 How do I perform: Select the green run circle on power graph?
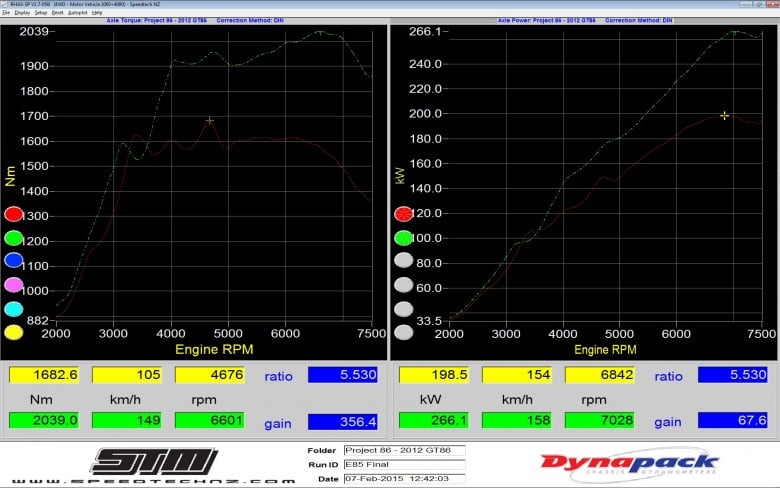pyautogui.click(x=403, y=238)
